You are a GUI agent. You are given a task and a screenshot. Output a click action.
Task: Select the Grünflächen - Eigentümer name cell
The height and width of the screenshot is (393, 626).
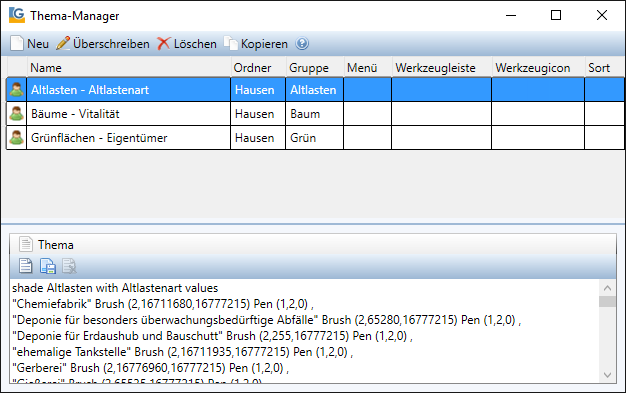(129, 138)
